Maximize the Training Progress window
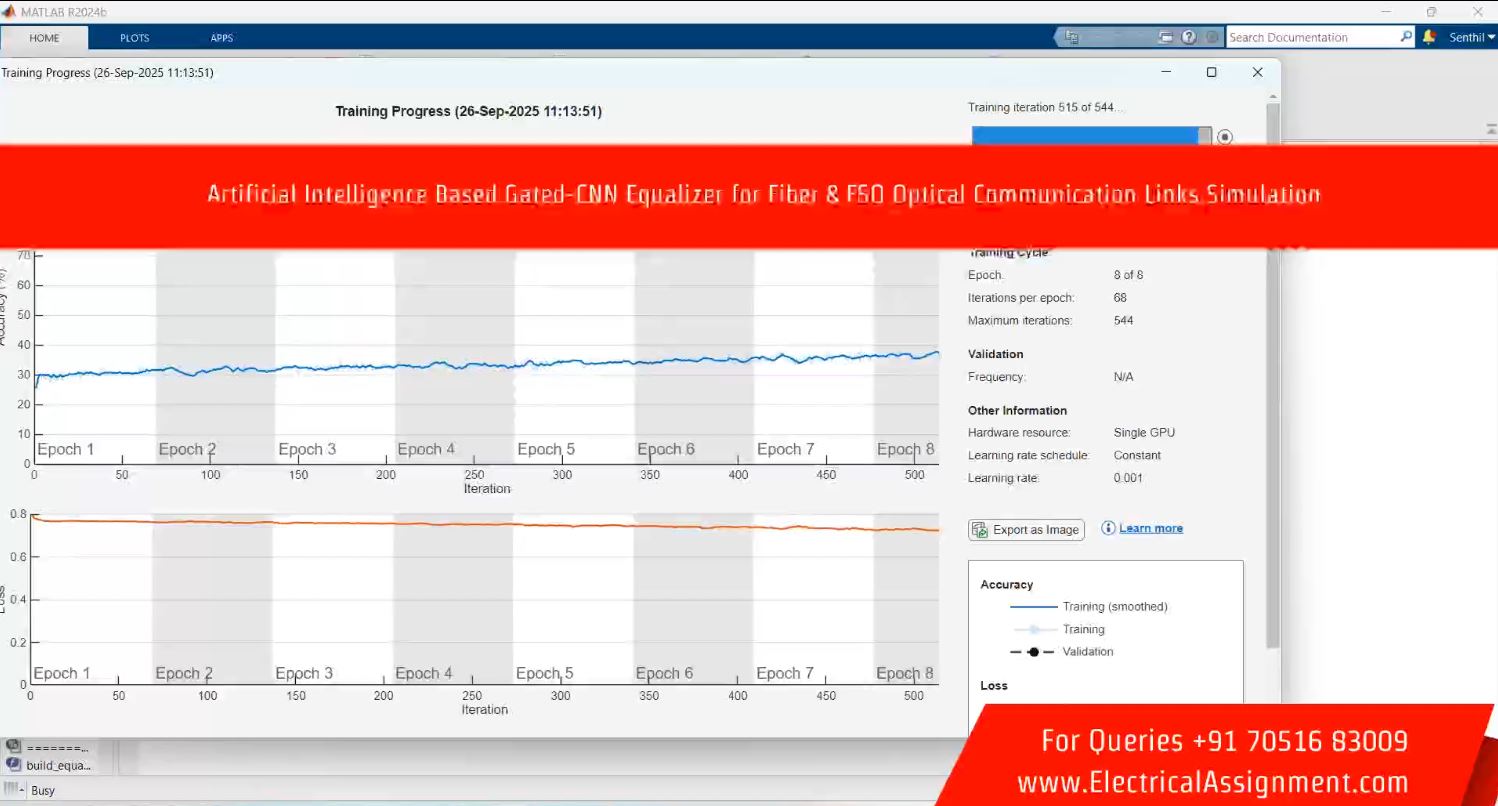Screen dimensions: 1498x806 (x=1211, y=72)
